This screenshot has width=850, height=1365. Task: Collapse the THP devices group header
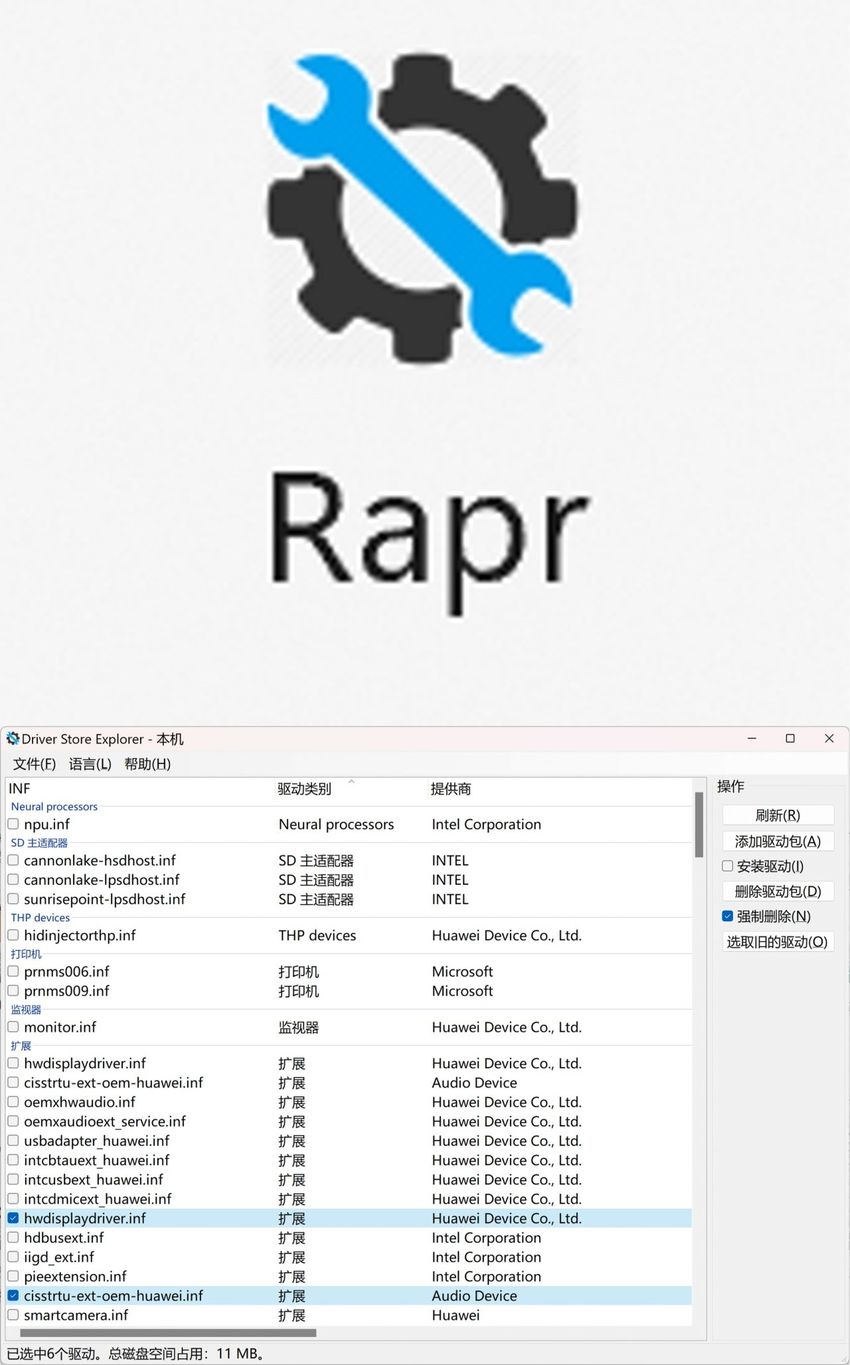tap(40, 917)
